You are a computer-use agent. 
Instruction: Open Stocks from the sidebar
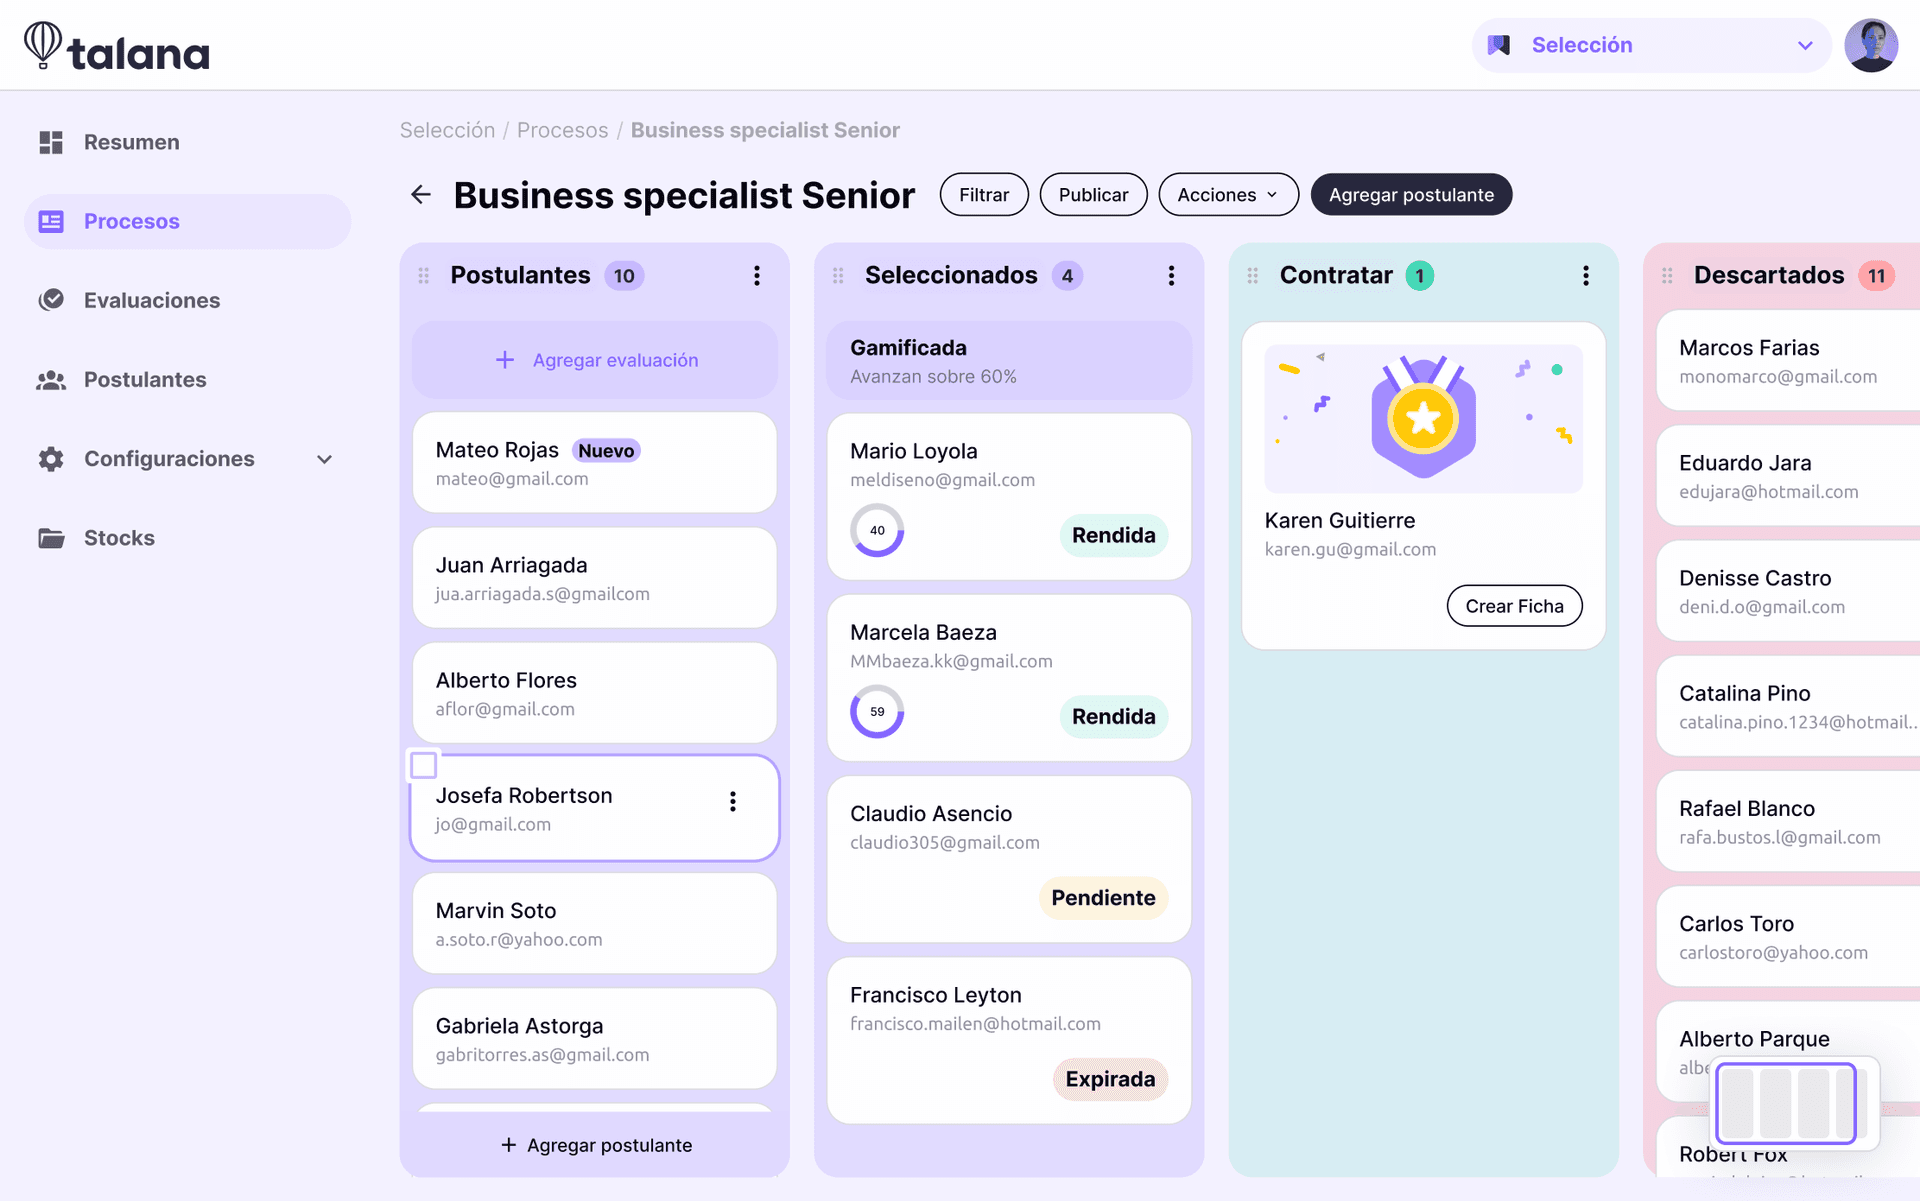pos(118,538)
